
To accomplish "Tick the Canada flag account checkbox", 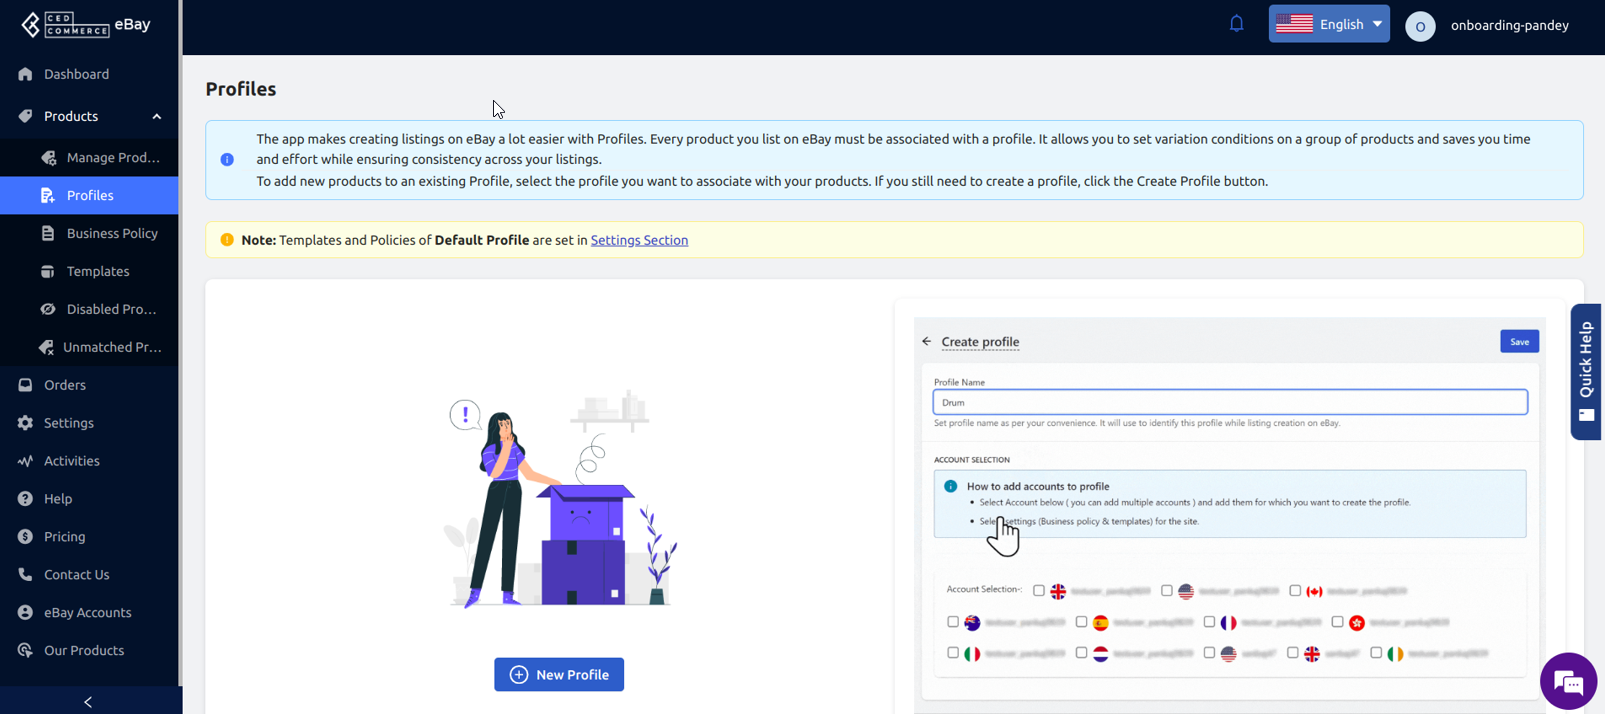I will pos(1295,591).
